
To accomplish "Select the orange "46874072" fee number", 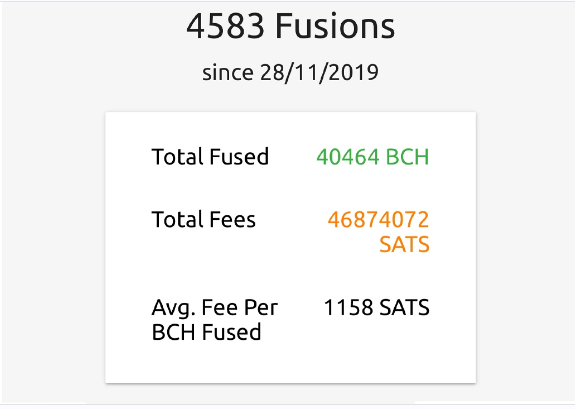I will point(378,219).
